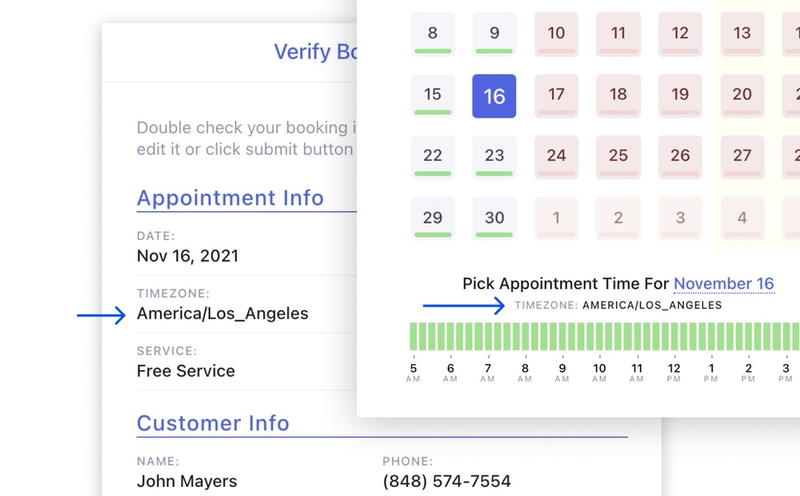Pick the 9 AM slot on timeline
This screenshot has width=800, height=496.
(563, 336)
